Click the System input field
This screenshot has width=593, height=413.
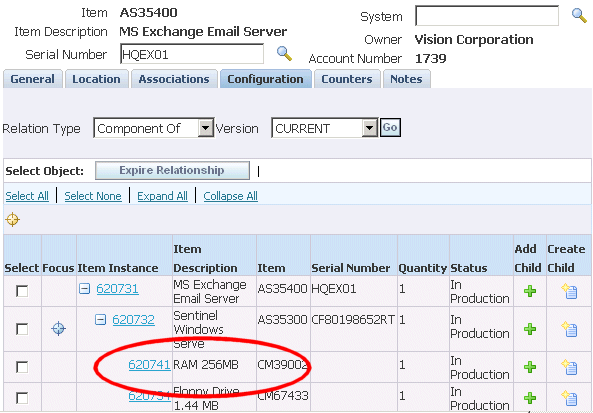click(487, 16)
